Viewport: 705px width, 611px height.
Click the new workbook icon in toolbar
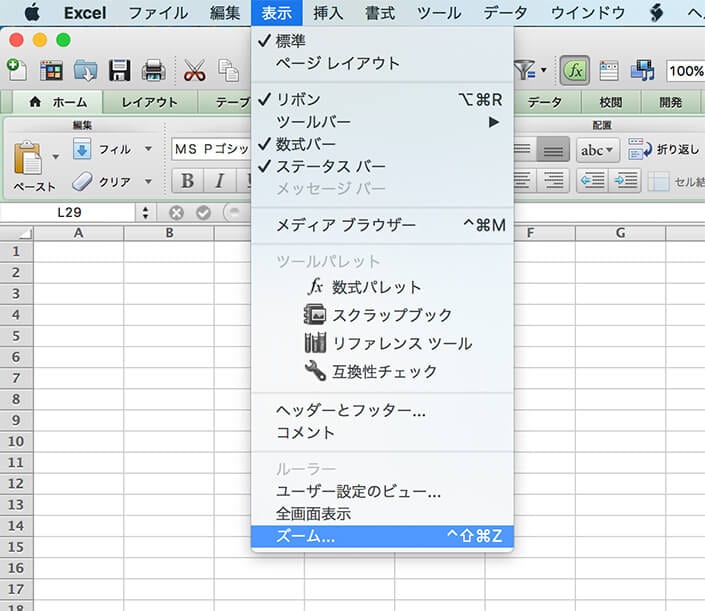pyautogui.click(x=17, y=70)
